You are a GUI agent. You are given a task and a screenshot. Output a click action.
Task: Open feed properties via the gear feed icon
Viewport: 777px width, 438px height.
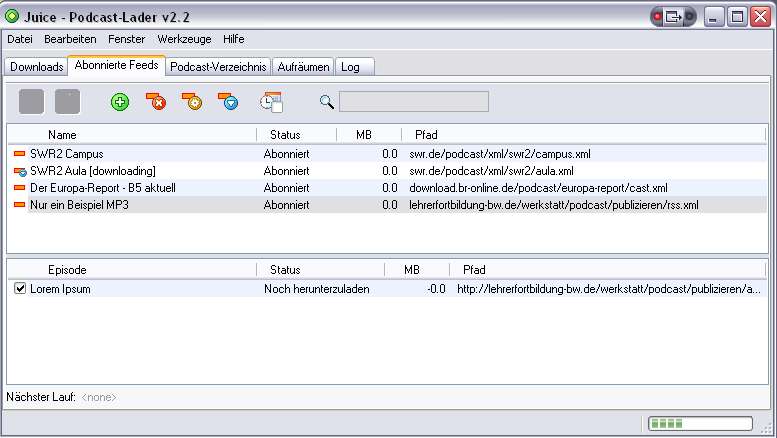(192, 101)
